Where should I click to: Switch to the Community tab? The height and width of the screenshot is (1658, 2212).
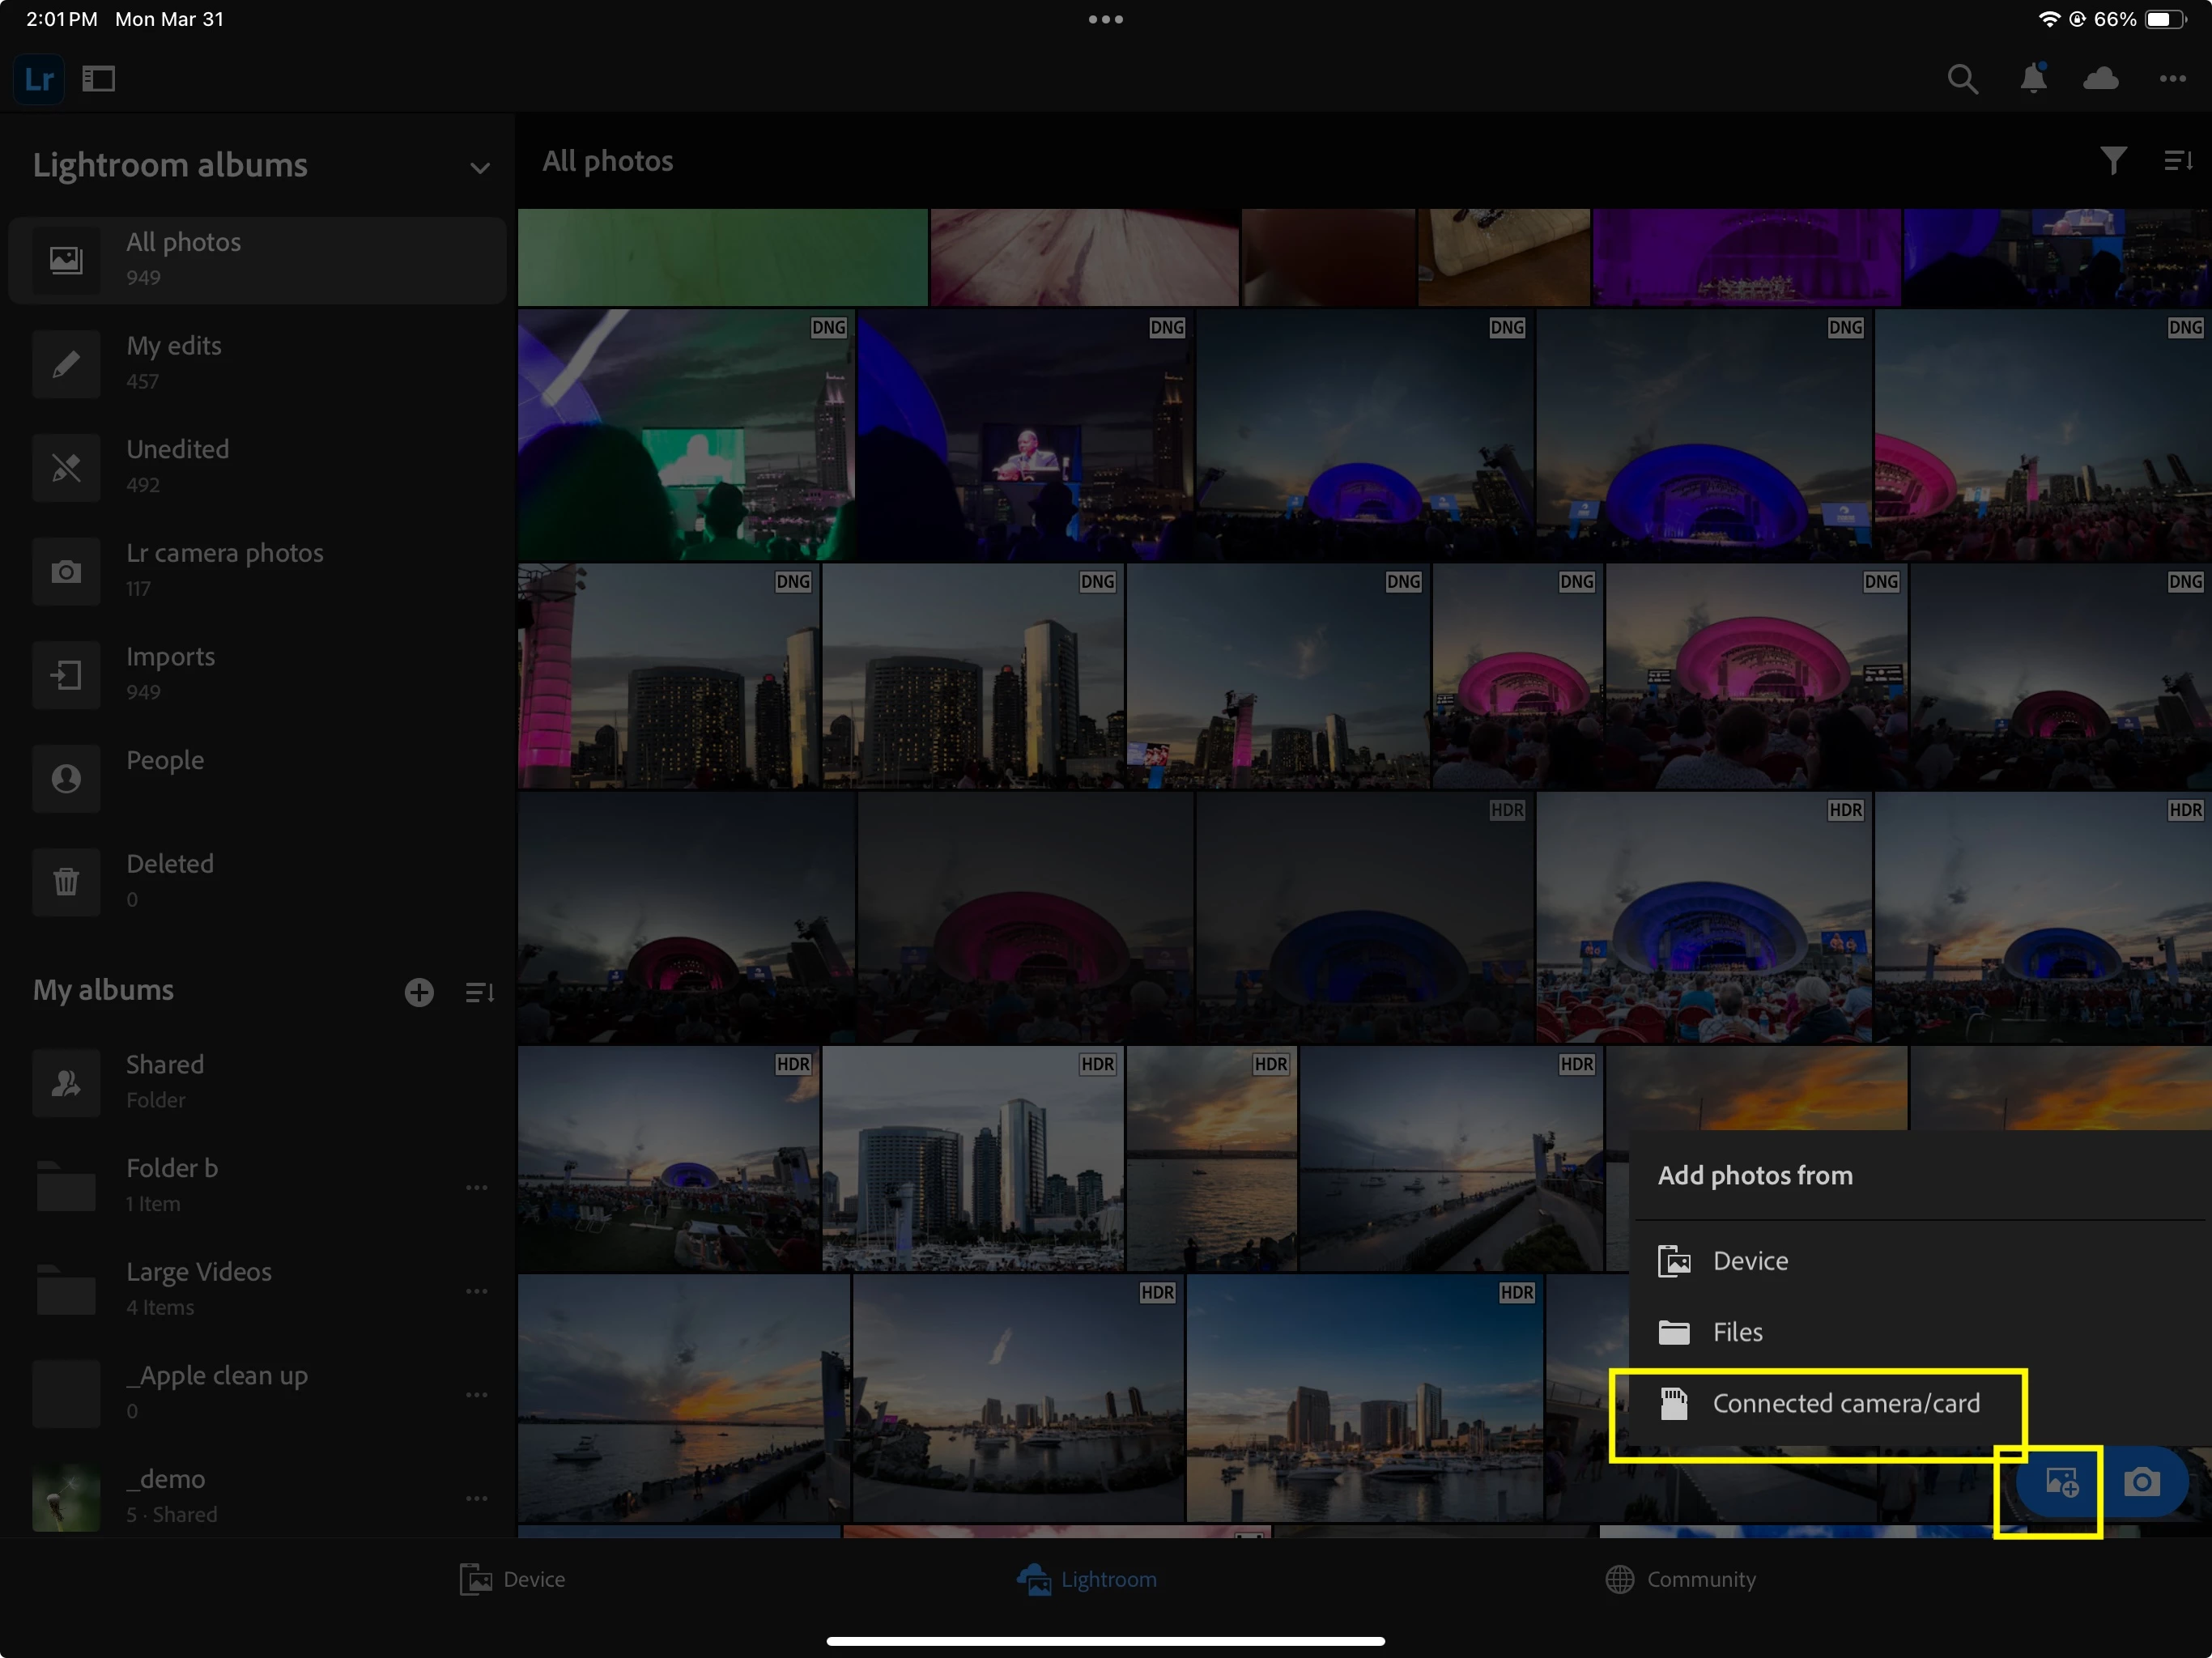1680,1579
